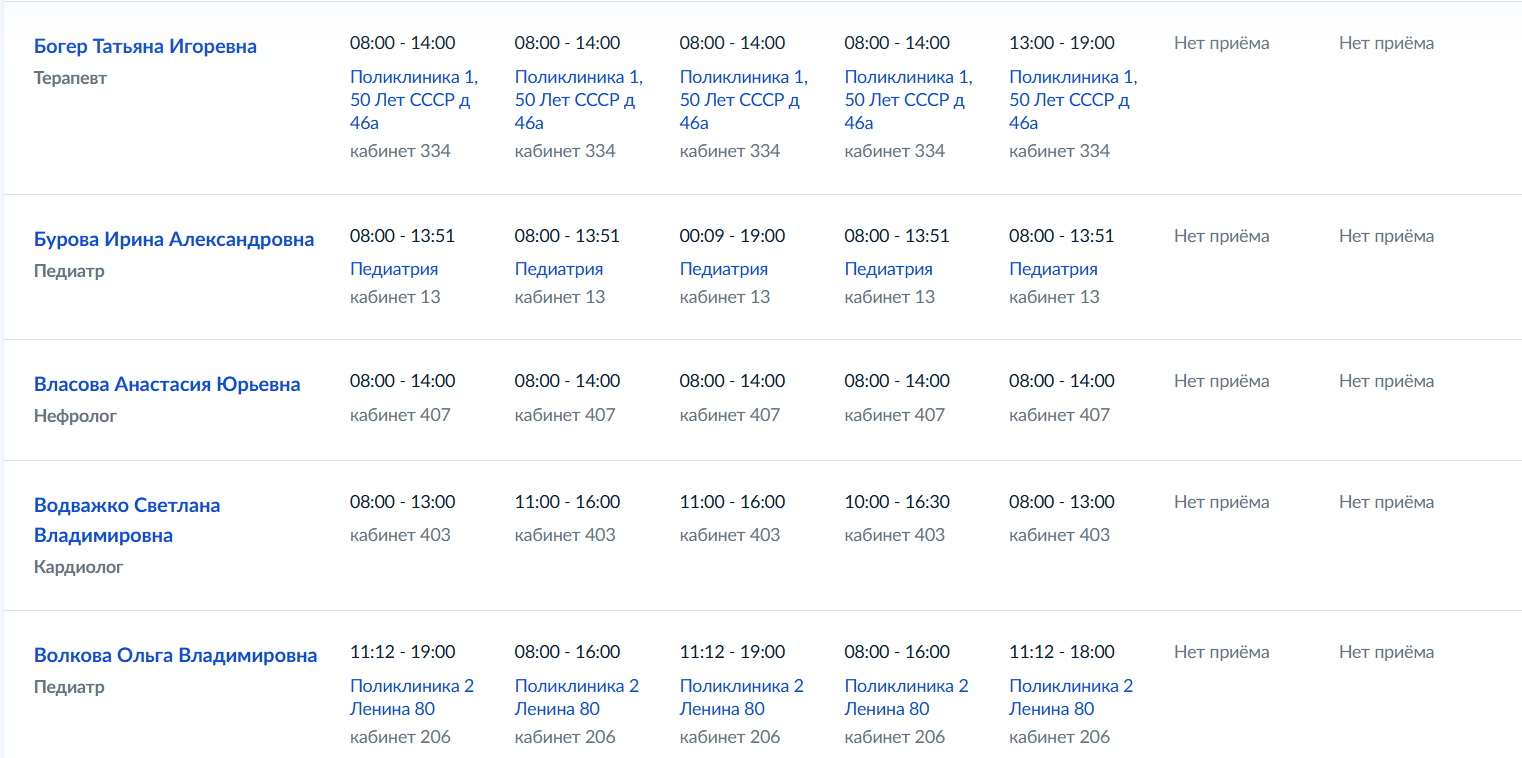
Task: Click Богер's 13:00 - 19:00 time slot
Action: [x=1062, y=42]
